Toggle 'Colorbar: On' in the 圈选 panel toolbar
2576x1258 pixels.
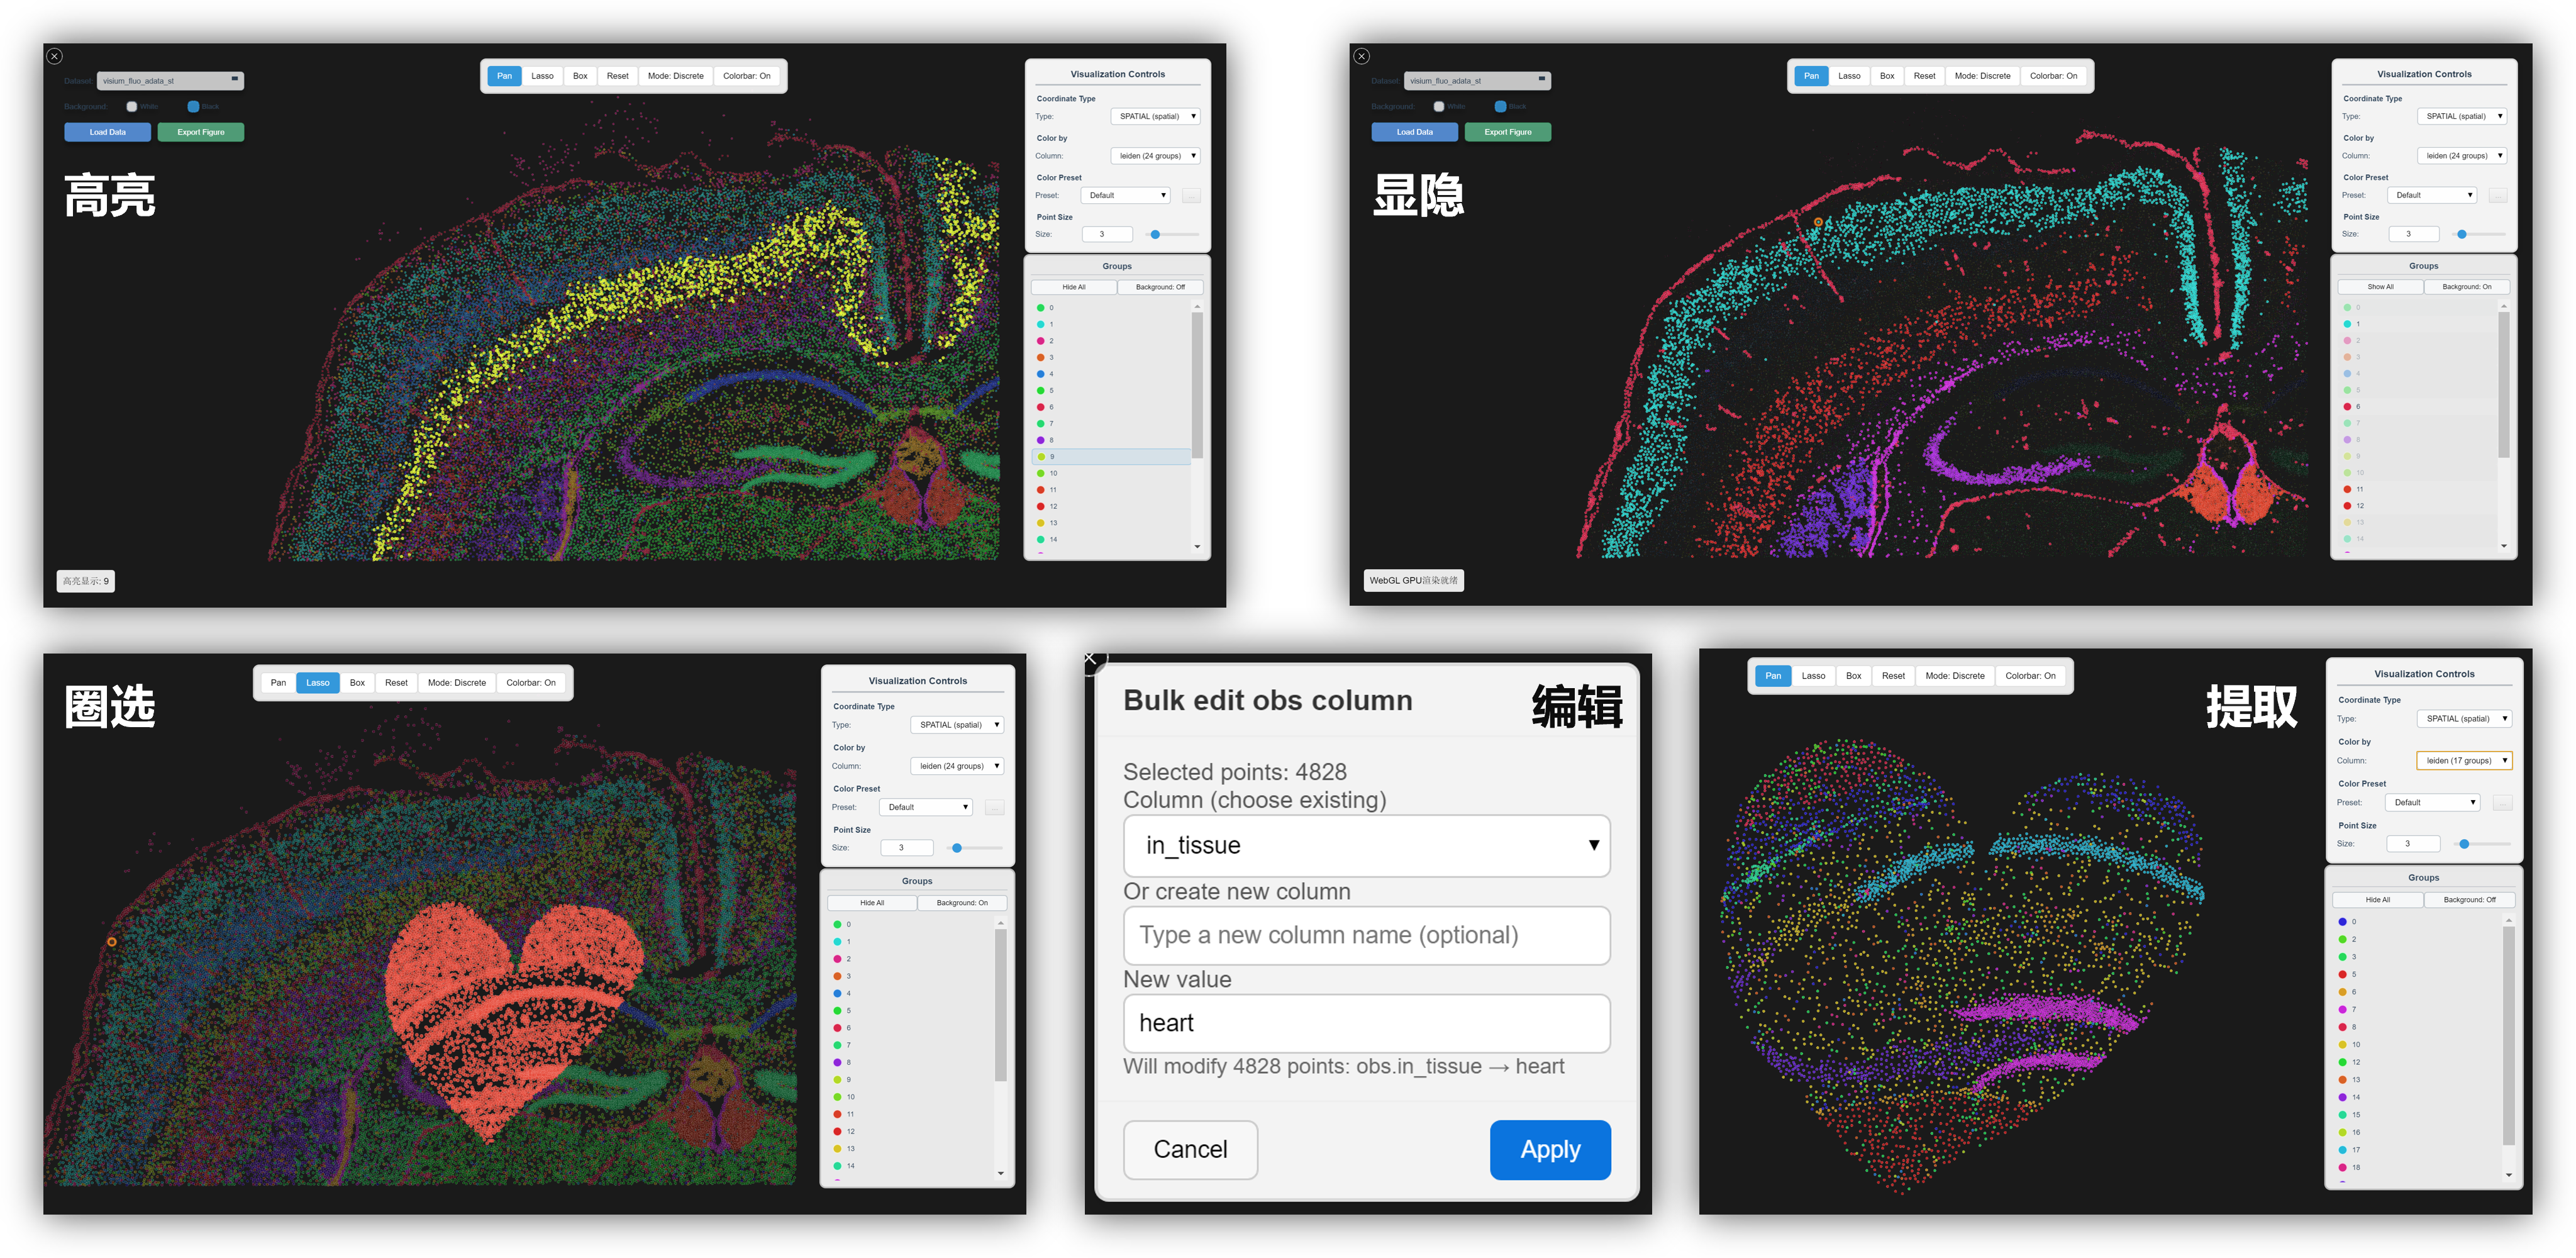click(x=530, y=683)
